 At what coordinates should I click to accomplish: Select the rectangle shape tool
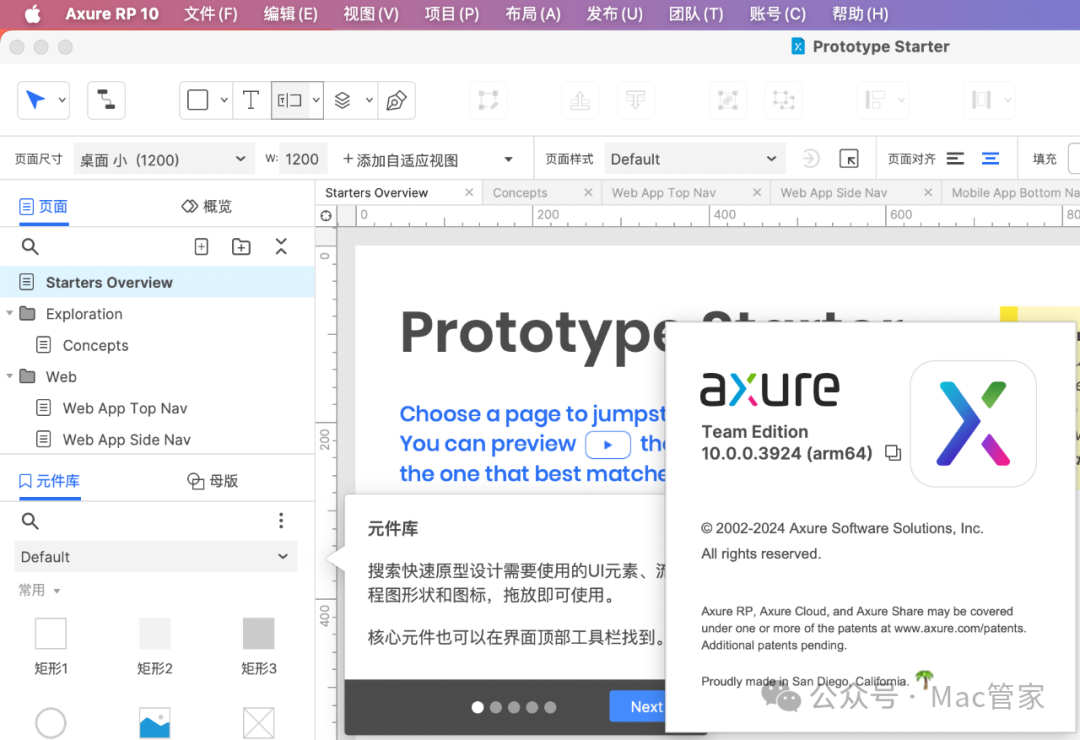click(x=198, y=100)
